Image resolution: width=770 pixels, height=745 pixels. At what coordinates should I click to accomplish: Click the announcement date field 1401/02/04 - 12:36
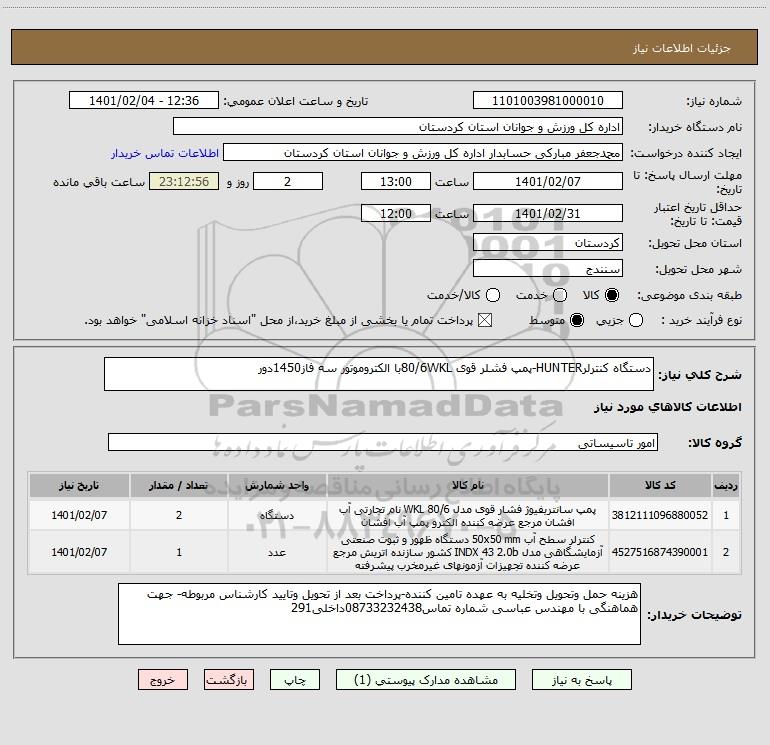(144, 100)
